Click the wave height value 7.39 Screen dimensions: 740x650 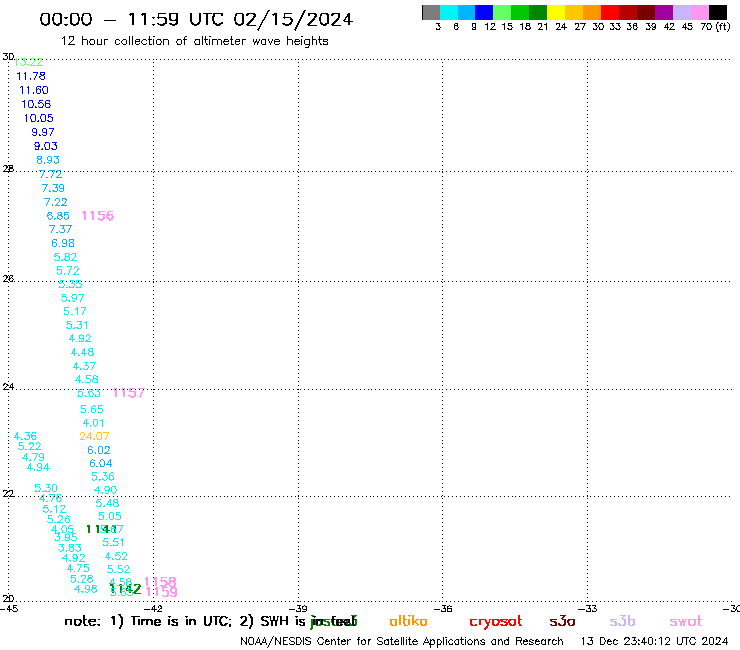(x=53, y=188)
